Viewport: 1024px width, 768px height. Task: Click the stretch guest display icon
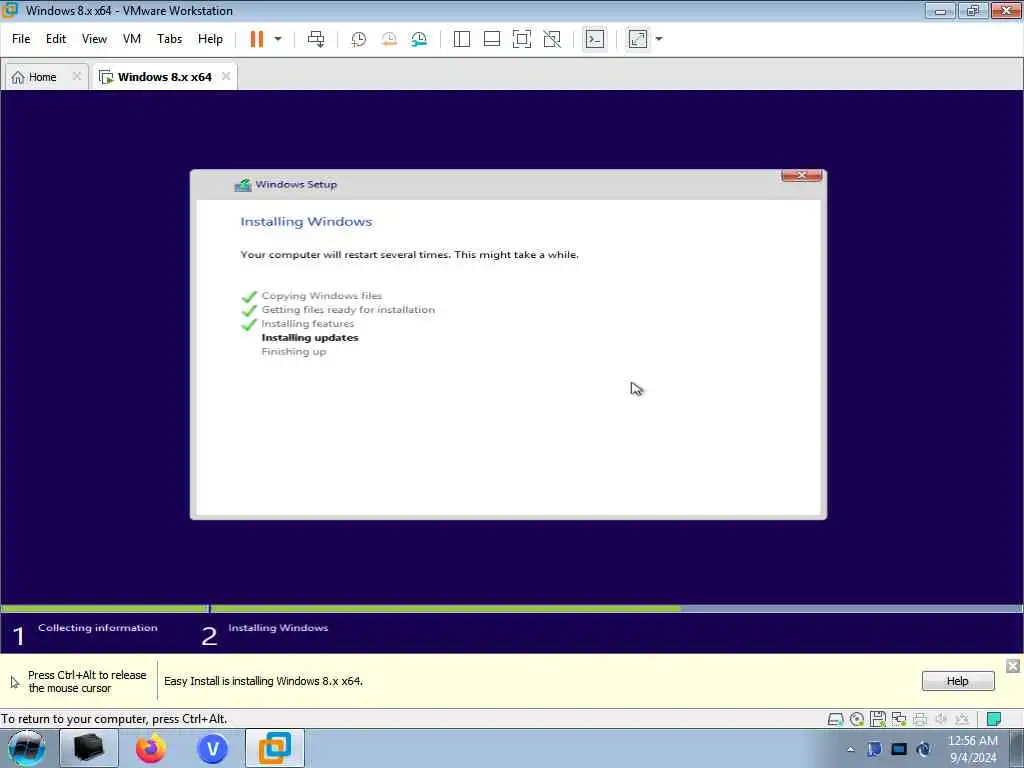[x=638, y=39]
